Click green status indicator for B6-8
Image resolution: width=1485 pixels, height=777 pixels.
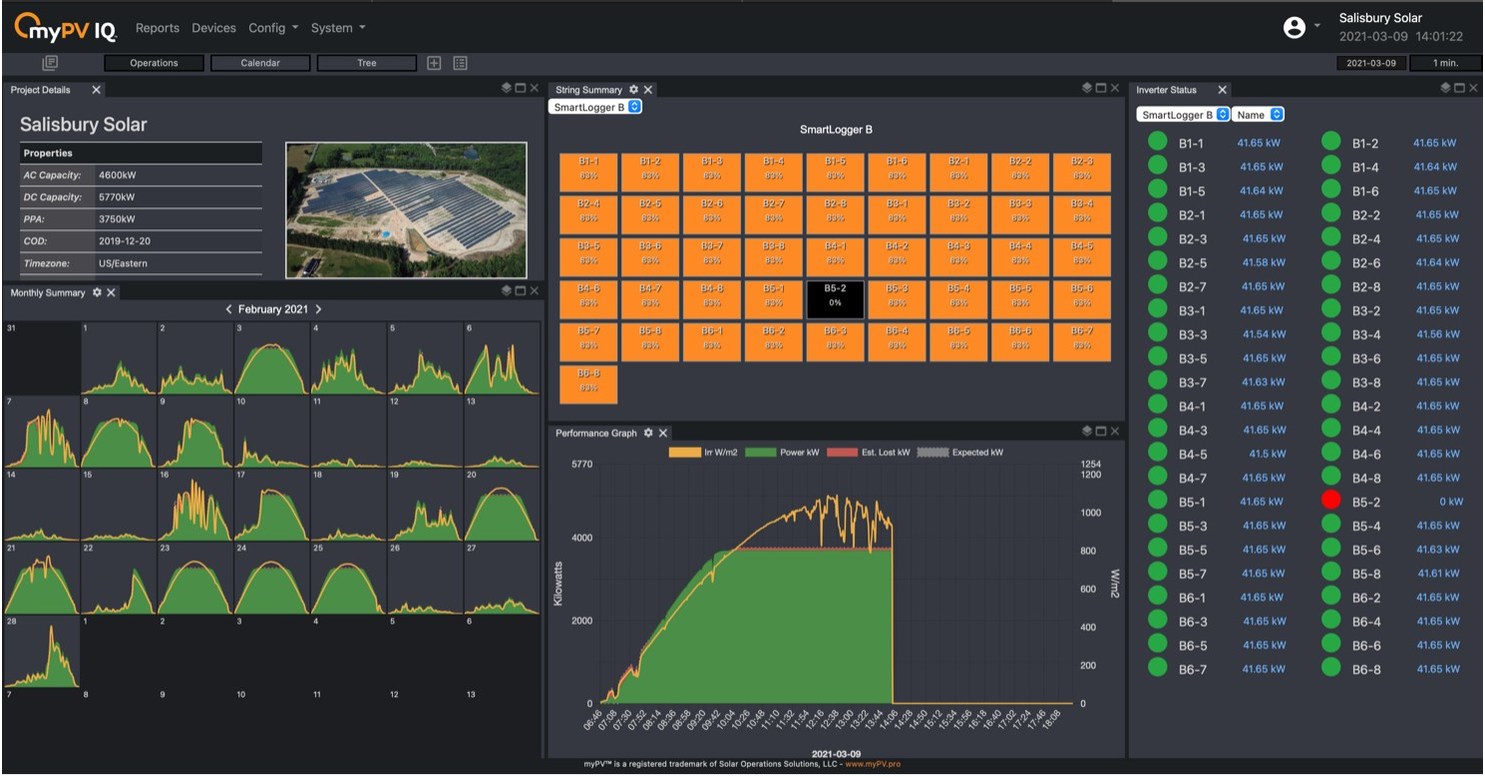coord(1331,668)
